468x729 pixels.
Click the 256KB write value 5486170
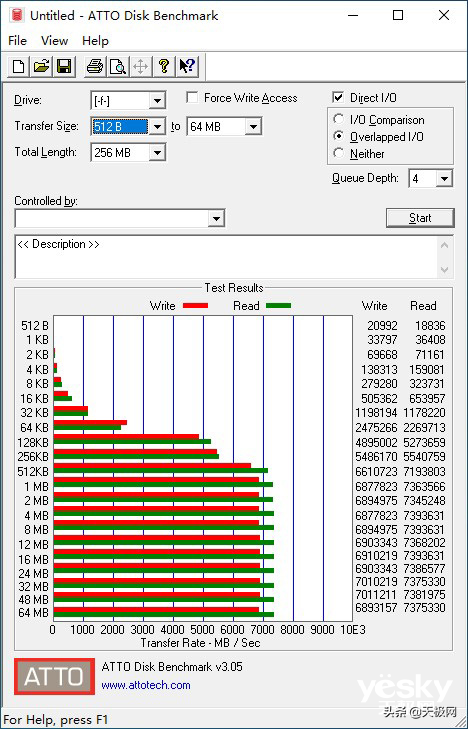click(377, 457)
